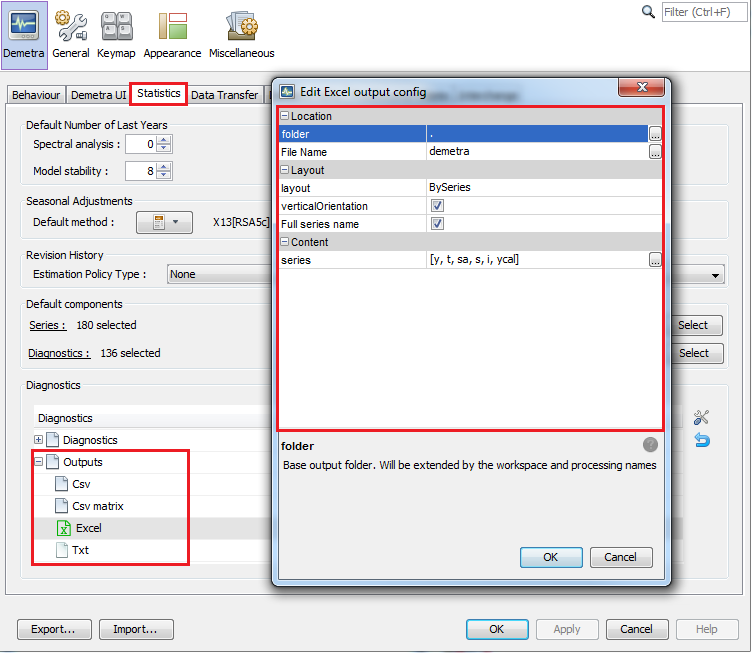The height and width of the screenshot is (653, 752).
Task: Open the Demetra options category
Action: click(24, 35)
